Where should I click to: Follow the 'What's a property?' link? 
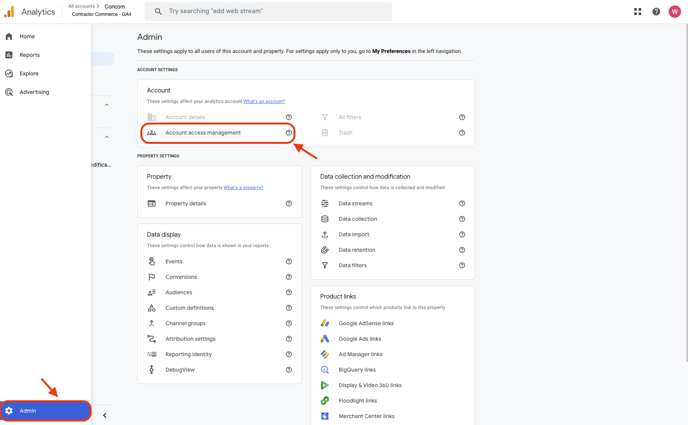click(x=244, y=188)
